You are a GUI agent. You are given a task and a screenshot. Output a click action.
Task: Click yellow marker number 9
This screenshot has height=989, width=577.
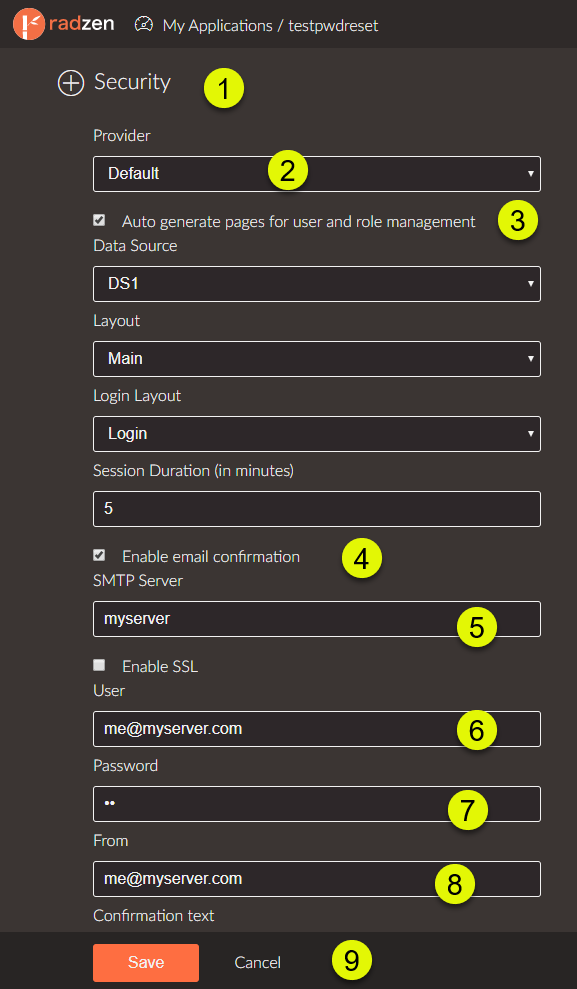click(x=352, y=961)
